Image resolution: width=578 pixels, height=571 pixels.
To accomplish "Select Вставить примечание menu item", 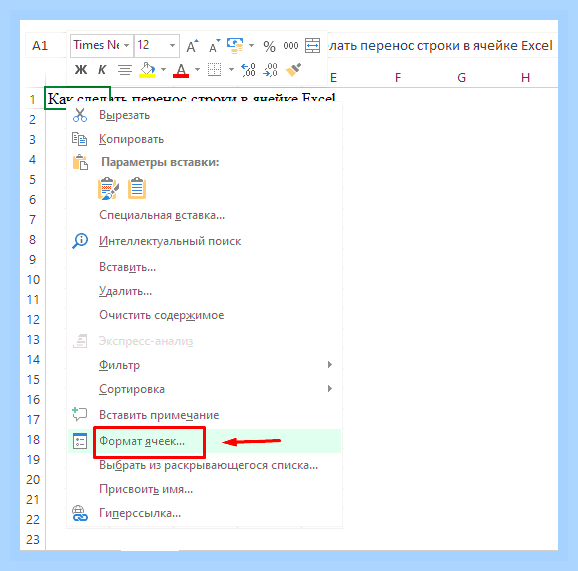I will pyautogui.click(x=205, y=415).
